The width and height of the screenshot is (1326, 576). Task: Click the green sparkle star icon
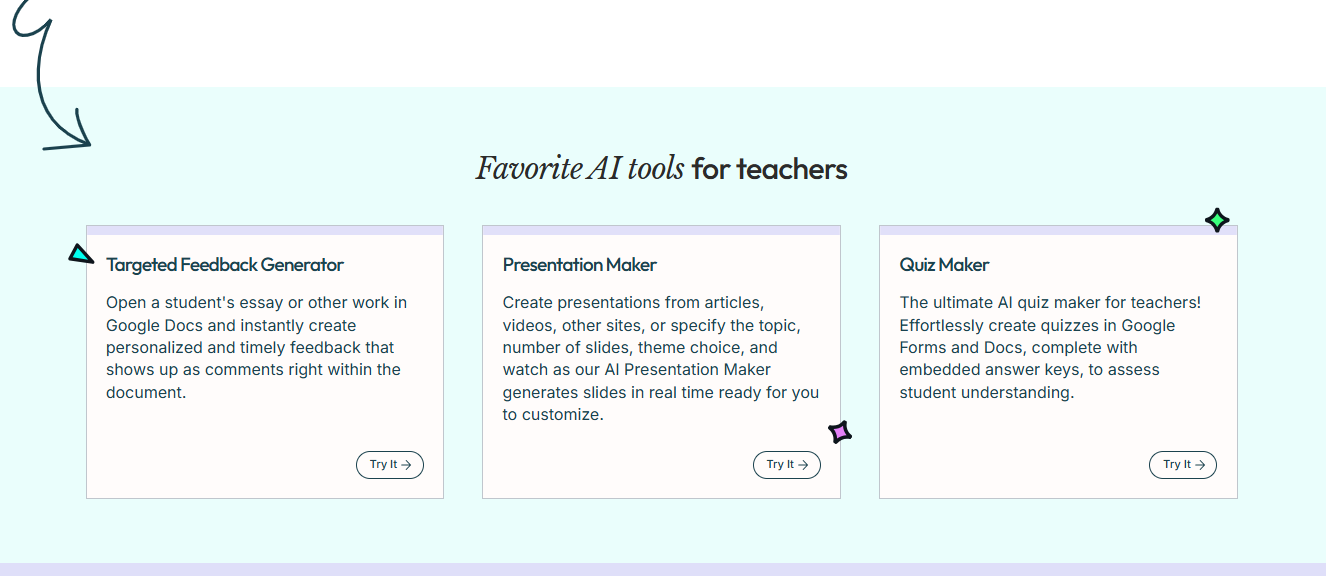(x=1217, y=220)
